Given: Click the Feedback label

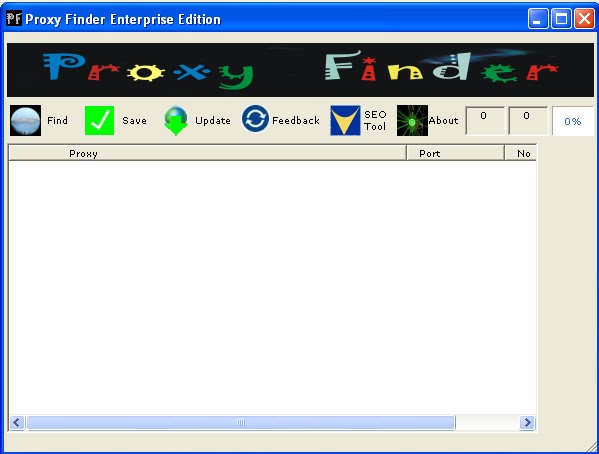Looking at the screenshot, I should [x=296, y=121].
